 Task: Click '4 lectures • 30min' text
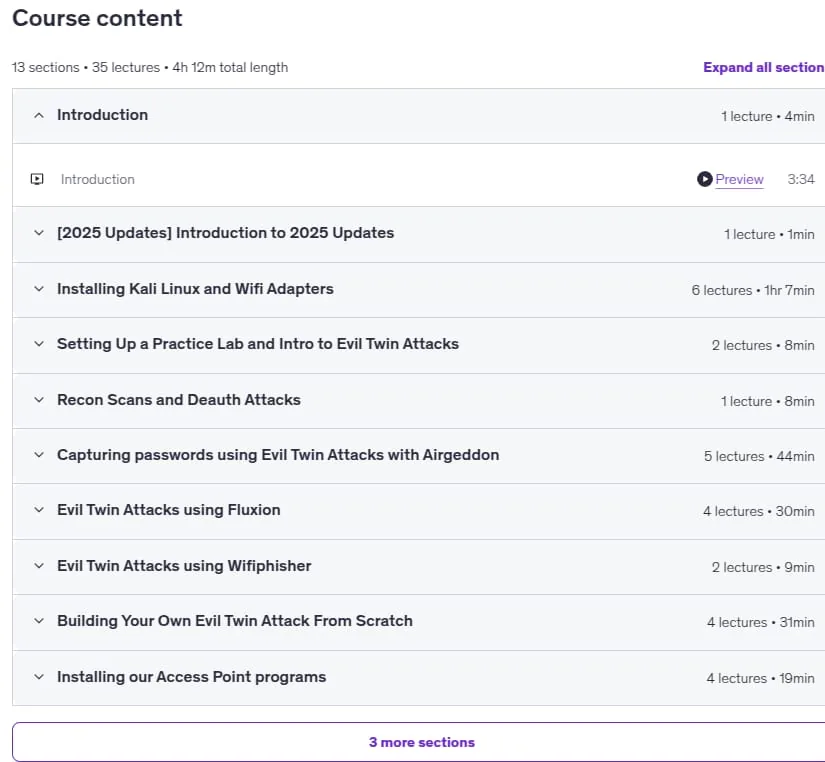tap(759, 511)
